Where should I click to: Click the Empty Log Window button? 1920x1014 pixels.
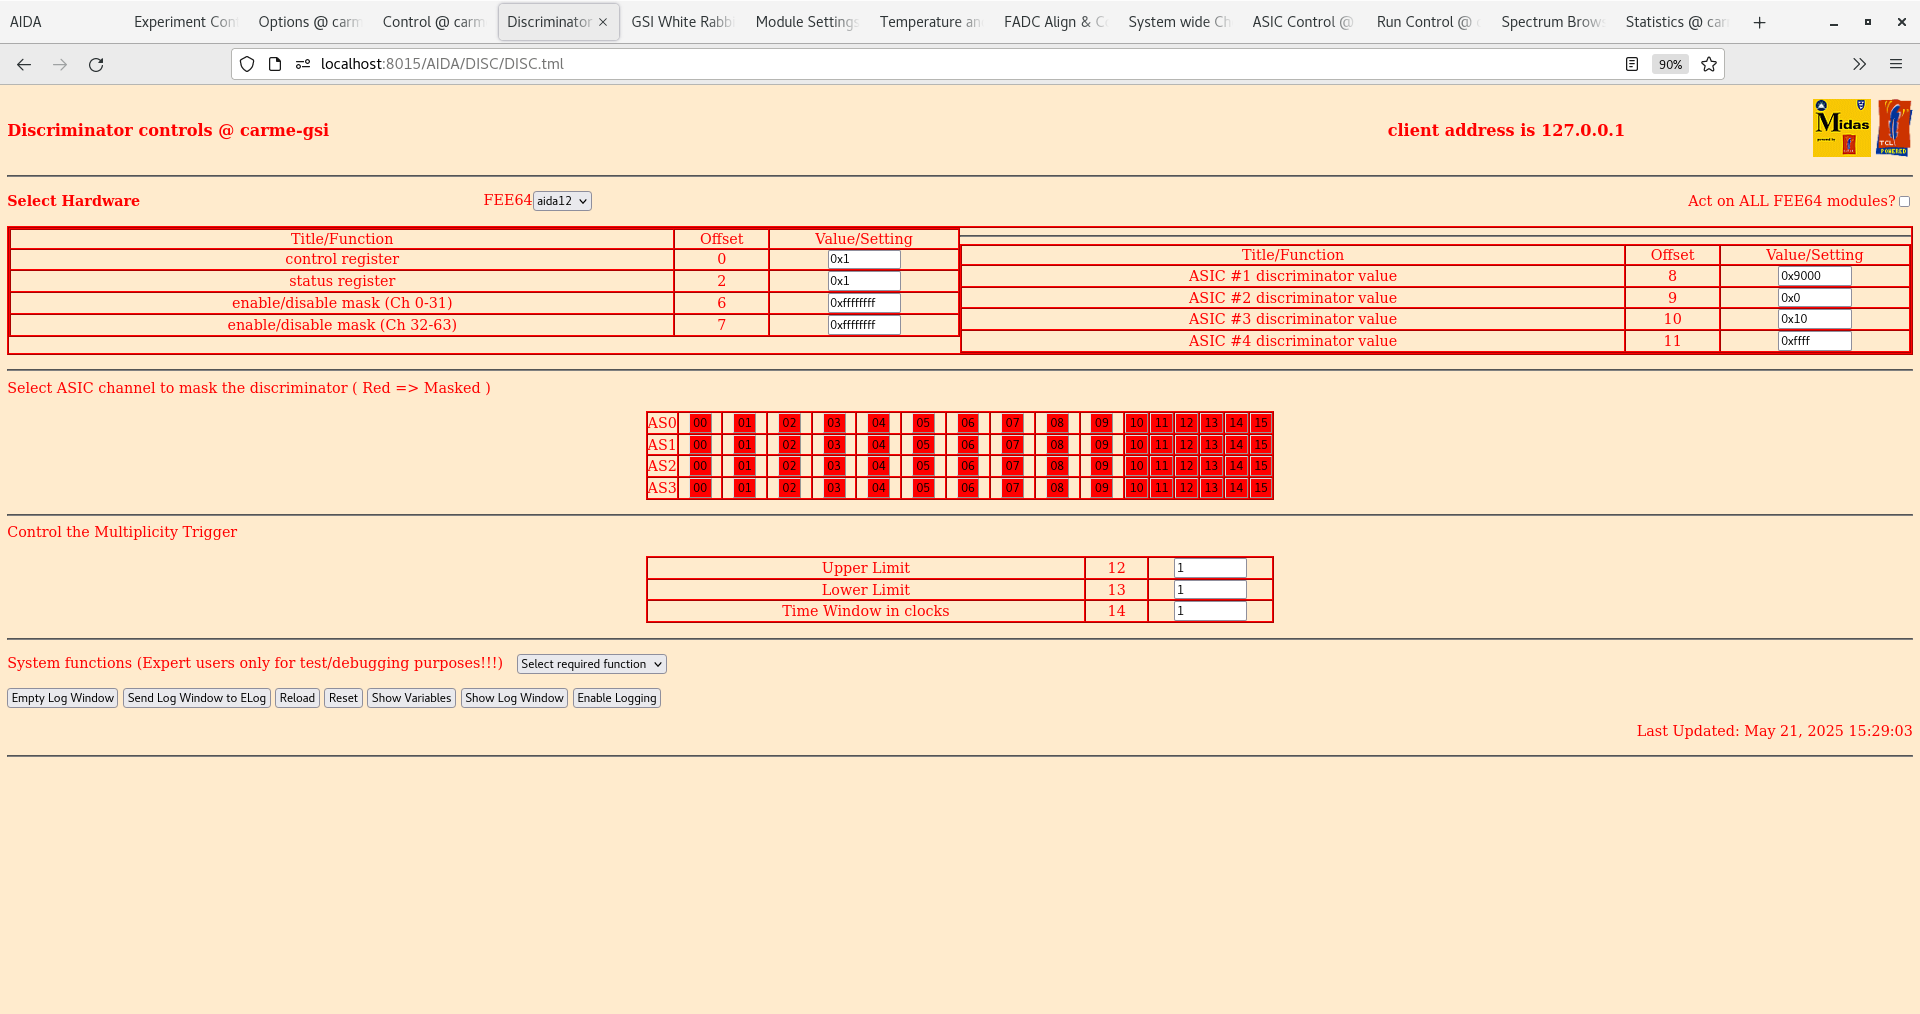[x=62, y=697]
